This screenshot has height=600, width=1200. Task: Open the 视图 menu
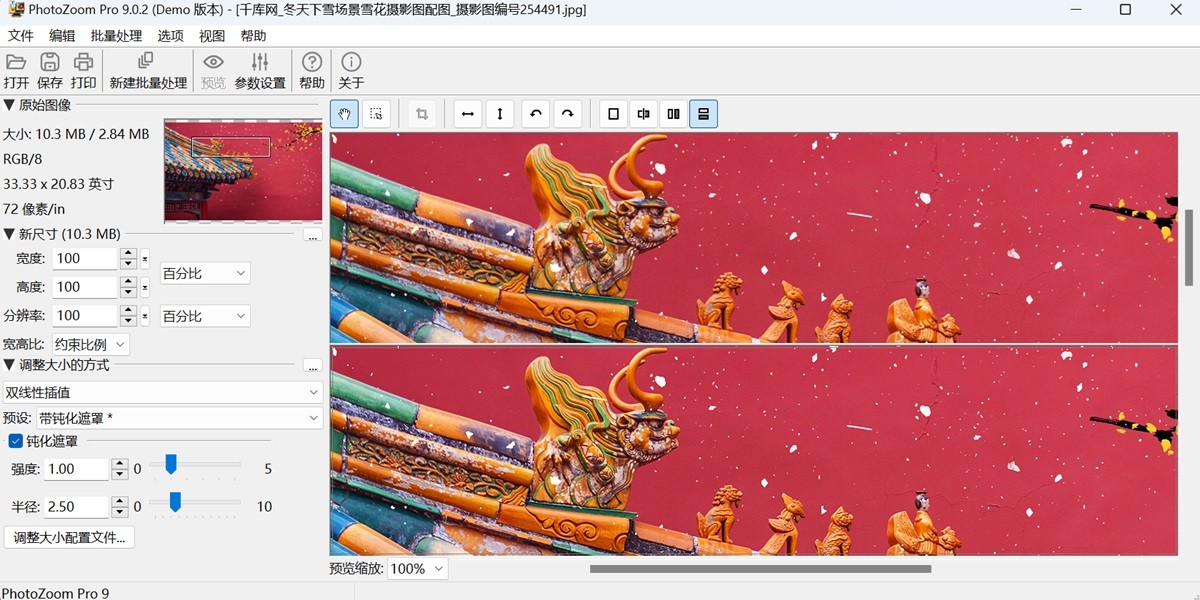point(212,35)
